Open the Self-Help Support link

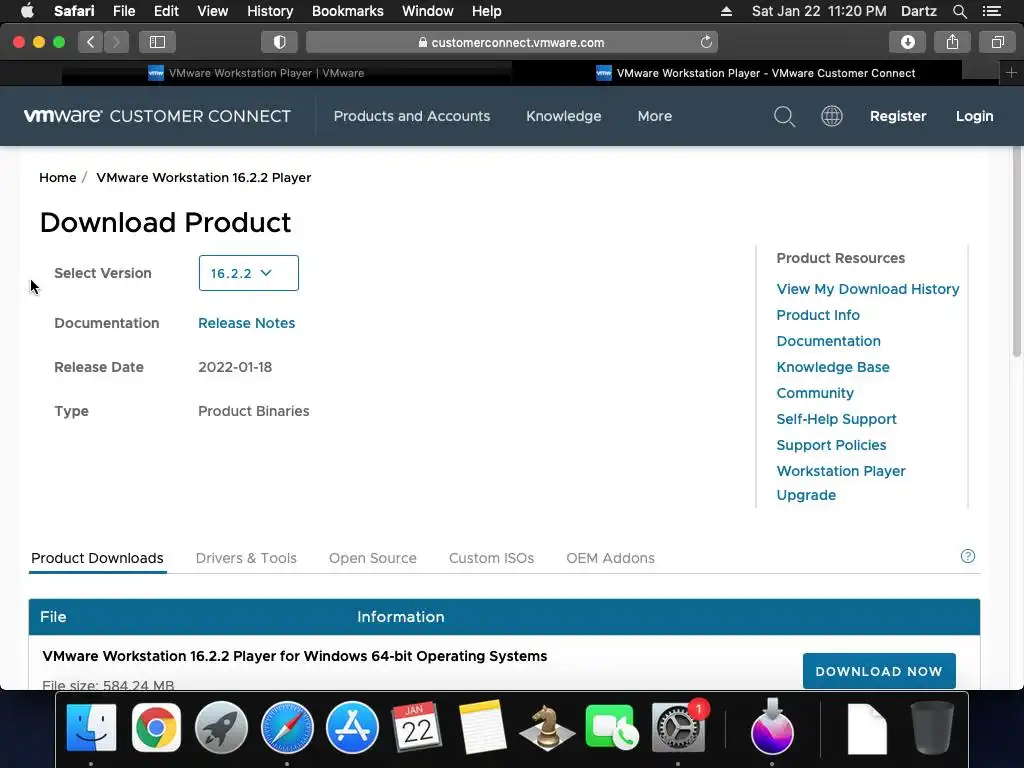(x=837, y=419)
